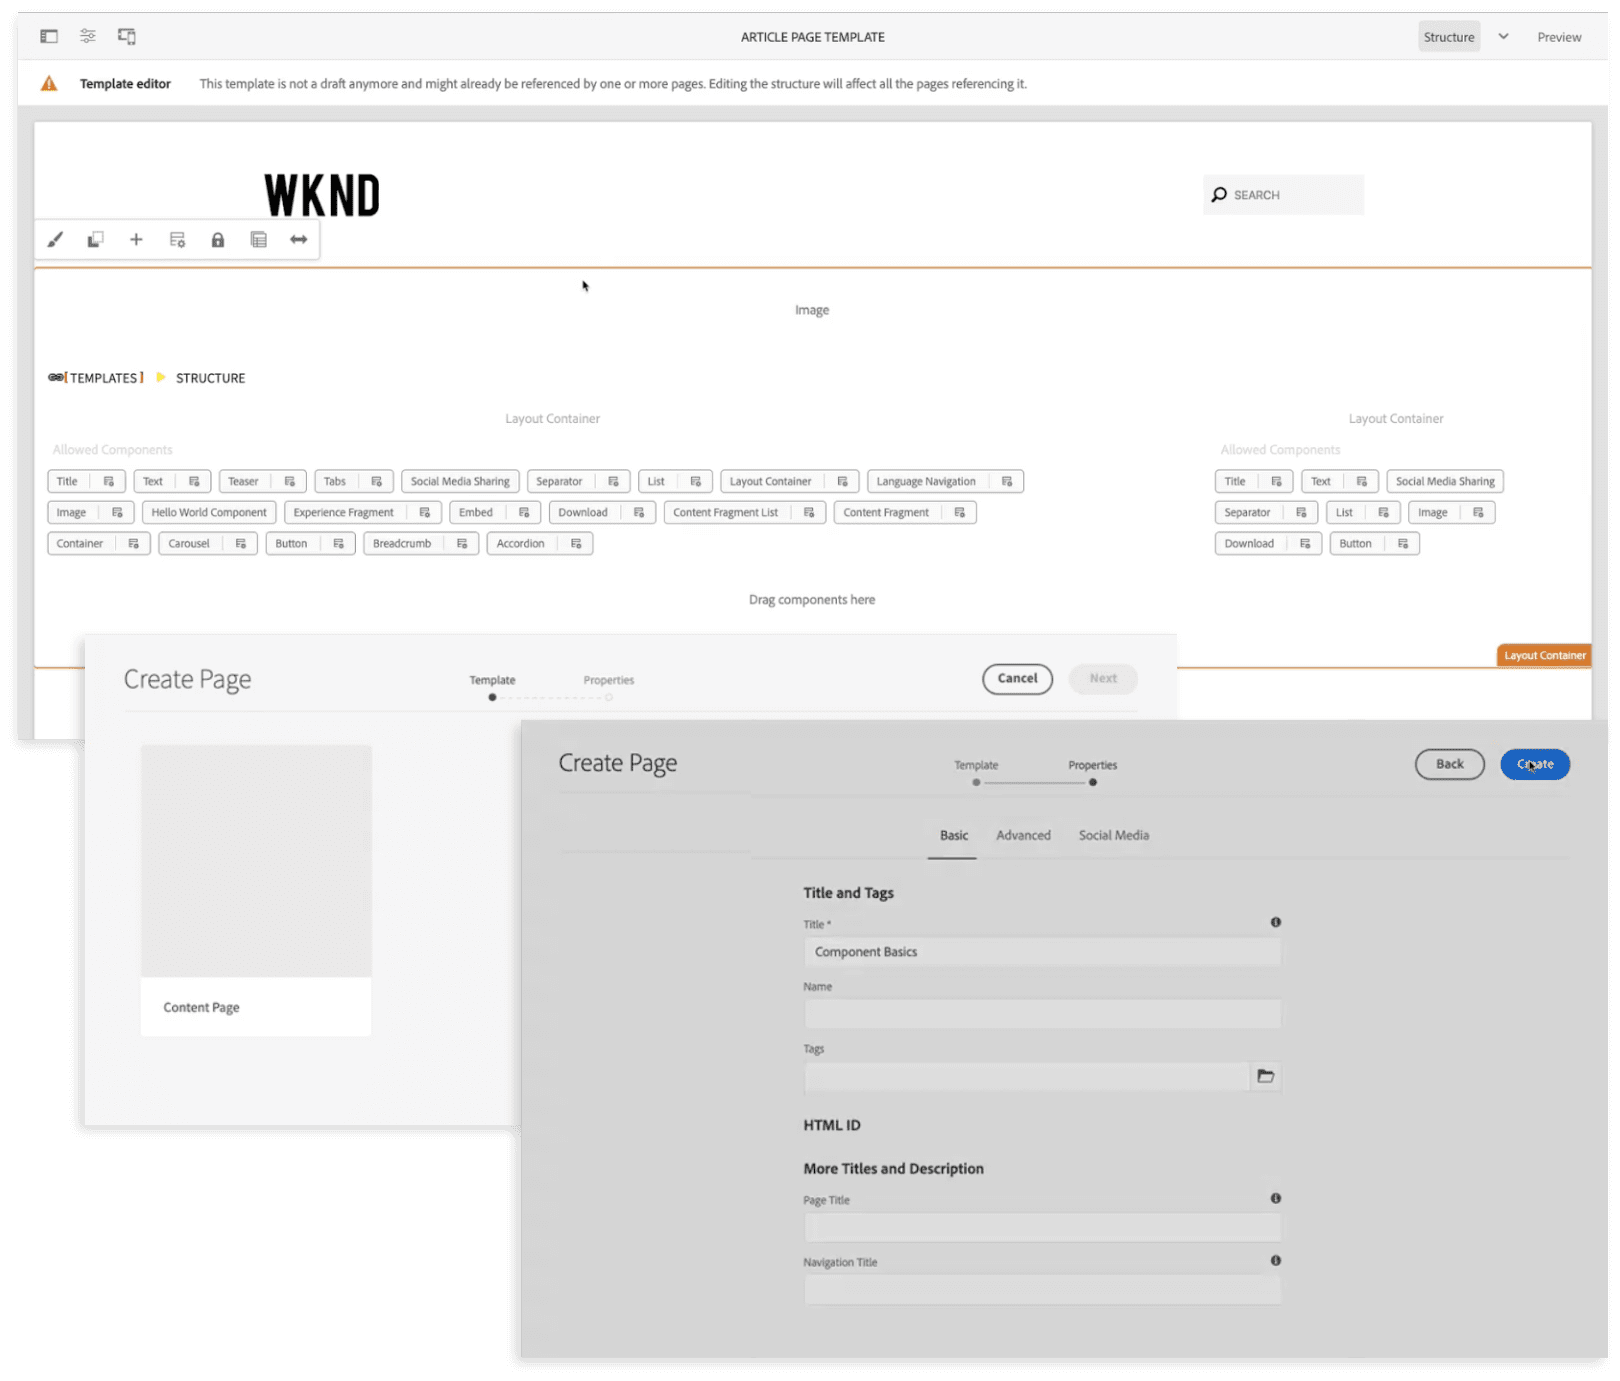Viewport: 1620px width, 1381px height.
Task: Click the copy icon in the component toolbar
Action: 95,239
